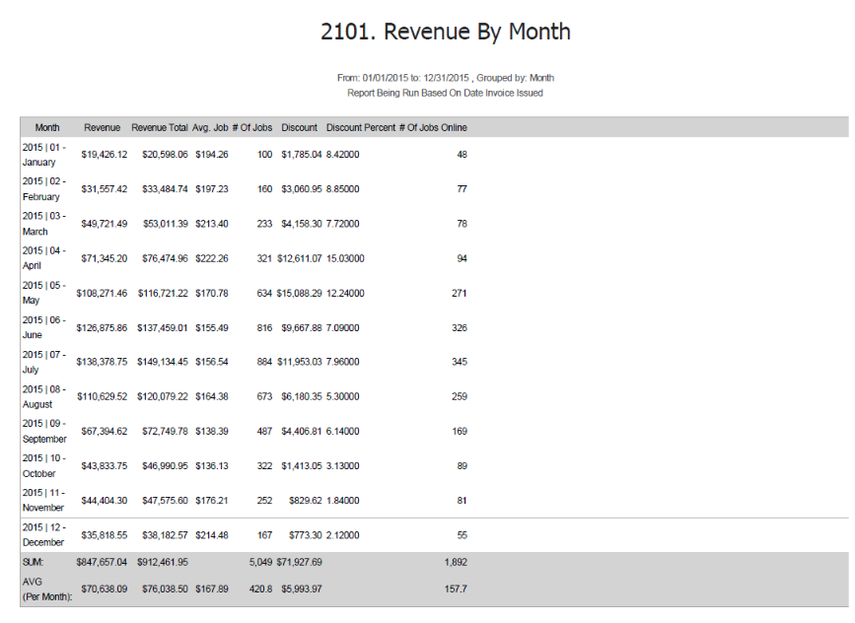The width and height of the screenshot is (855, 623).
Task: Click April discount percent 15.03000
Action: pos(345,258)
